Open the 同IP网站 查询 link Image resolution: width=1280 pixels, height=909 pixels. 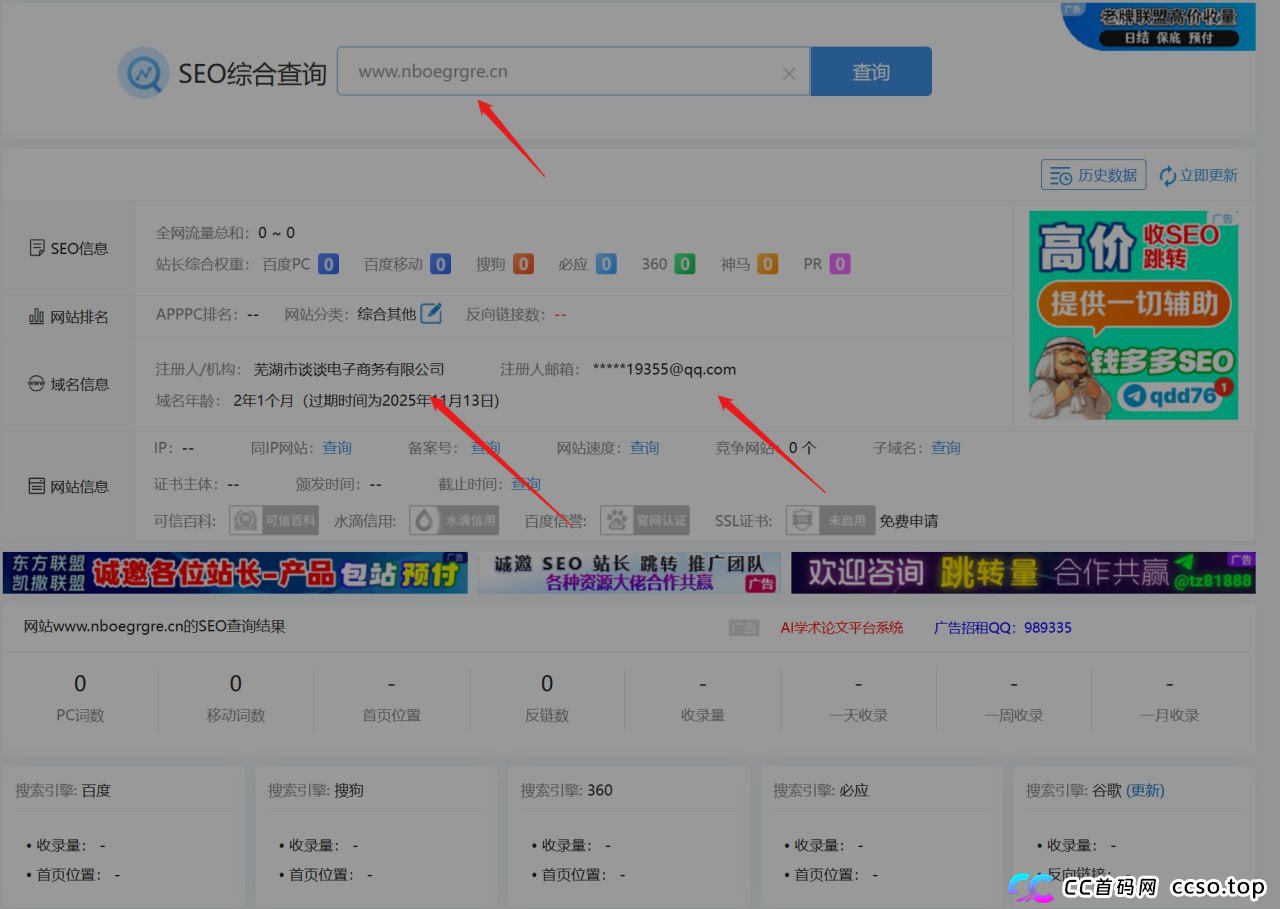(336, 447)
